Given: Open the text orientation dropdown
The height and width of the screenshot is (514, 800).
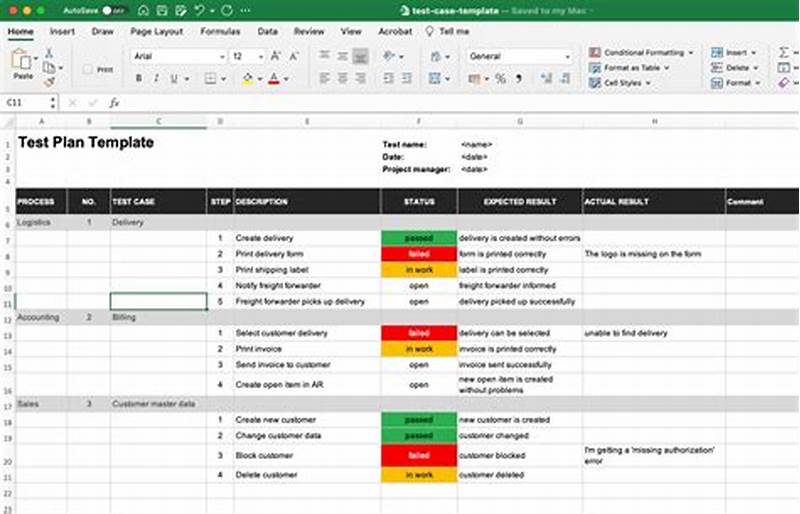Looking at the screenshot, I should point(402,56).
